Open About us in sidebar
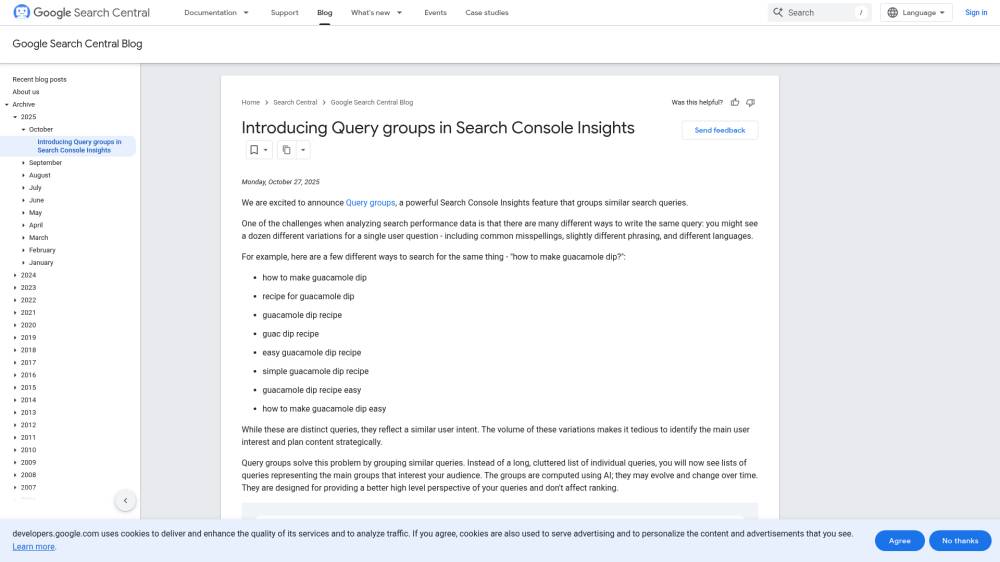Viewport: 1000px width, 562px height. click(26, 92)
